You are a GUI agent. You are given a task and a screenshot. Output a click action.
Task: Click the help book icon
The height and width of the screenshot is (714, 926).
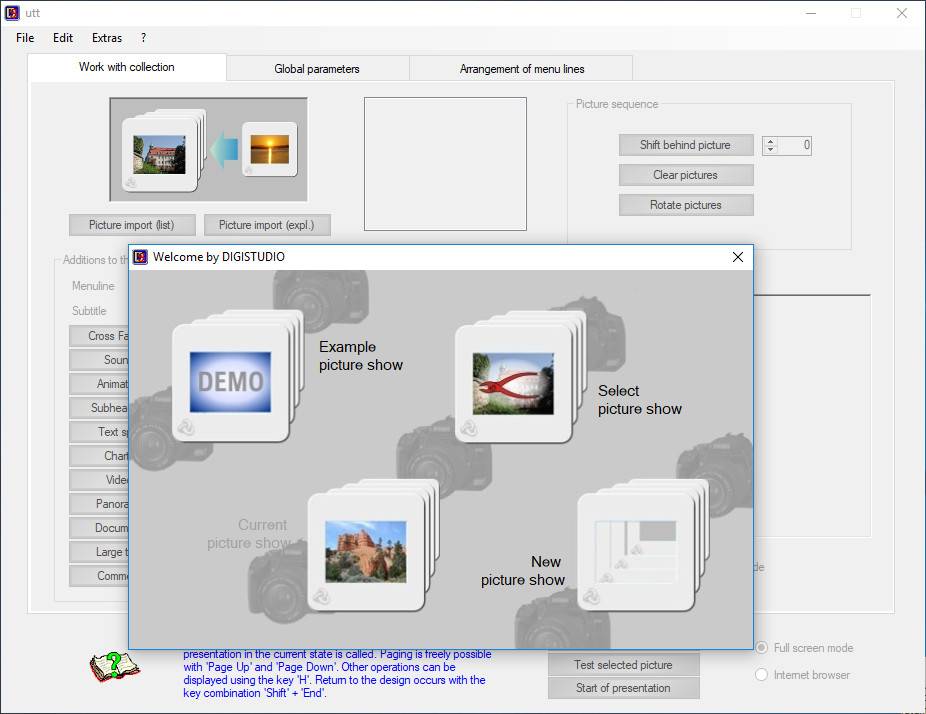coord(114,667)
